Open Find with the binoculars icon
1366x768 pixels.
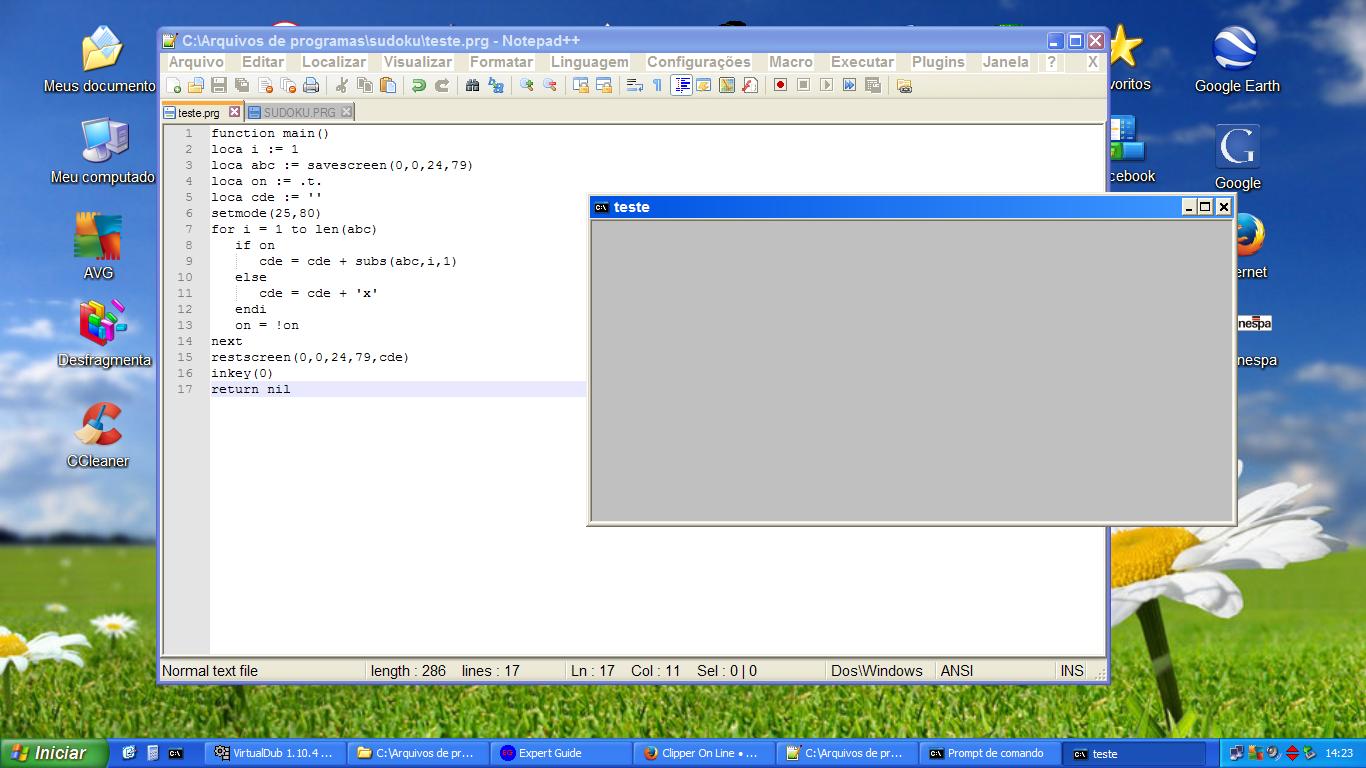click(x=472, y=86)
